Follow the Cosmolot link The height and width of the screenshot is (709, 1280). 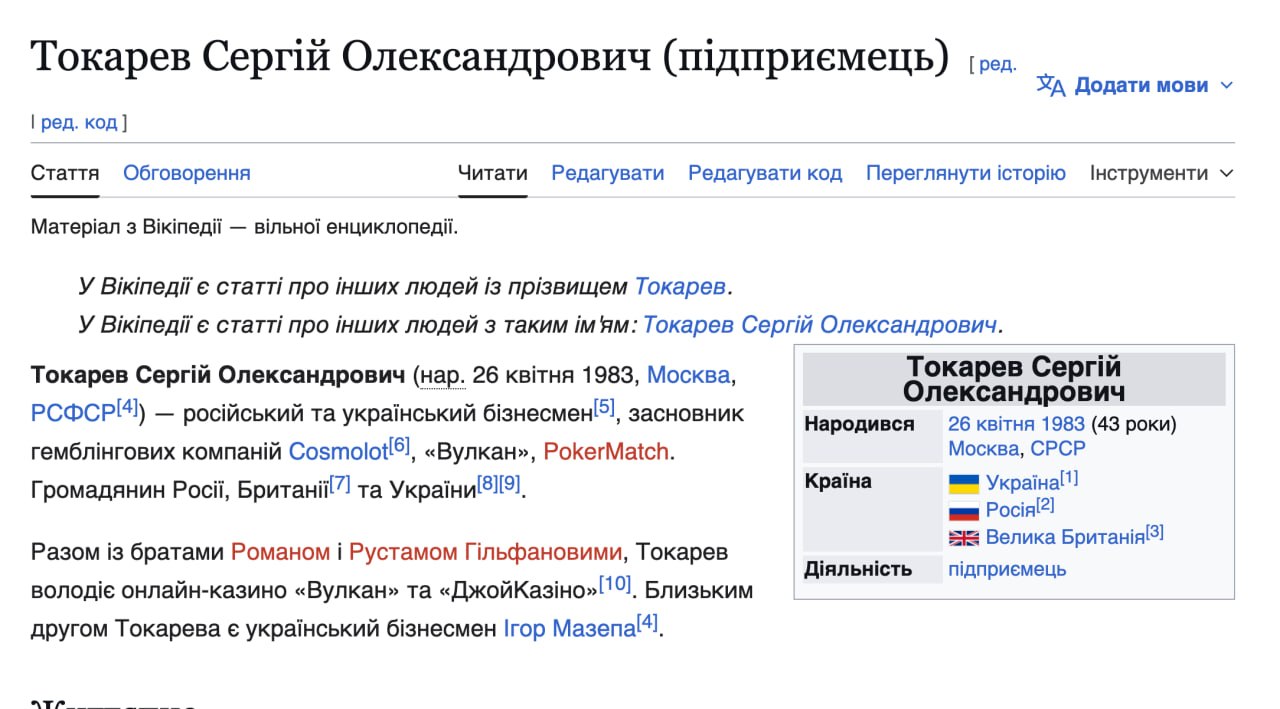338,452
